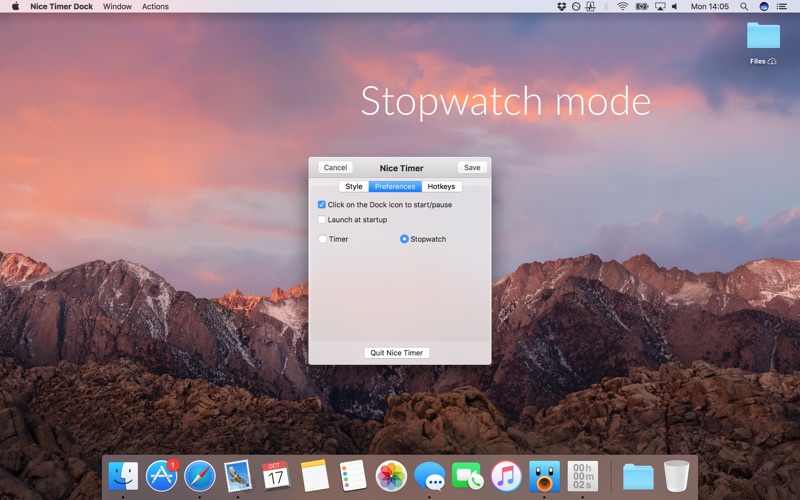Show battery status in menu bar
The image size is (800, 500).
click(641, 7)
